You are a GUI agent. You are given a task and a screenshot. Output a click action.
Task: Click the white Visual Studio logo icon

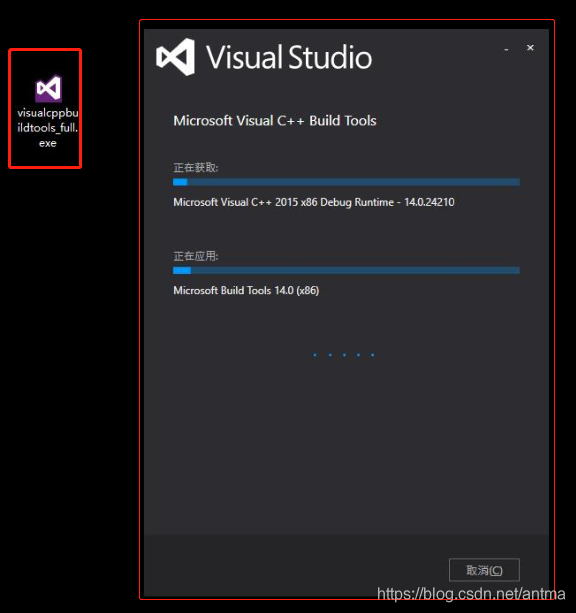[x=176, y=57]
